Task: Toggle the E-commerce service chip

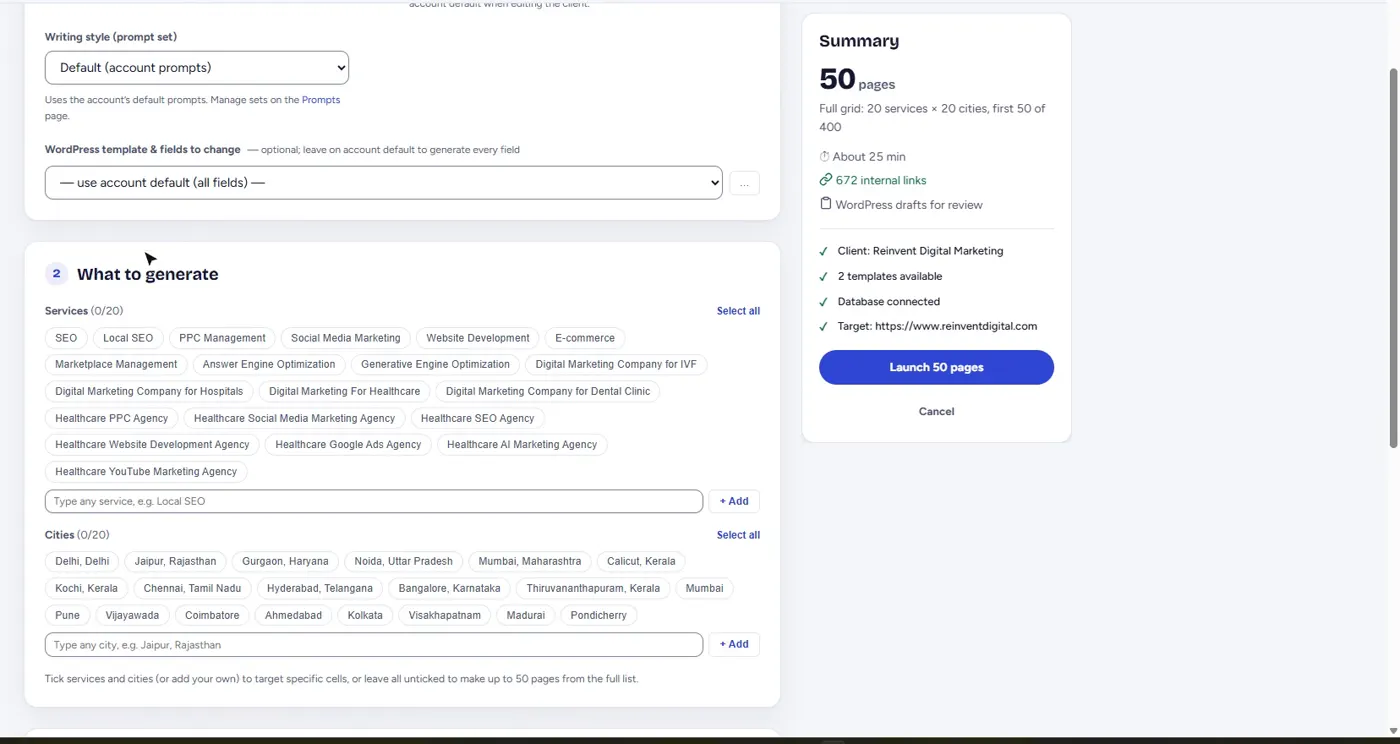Action: pyautogui.click(x=585, y=338)
